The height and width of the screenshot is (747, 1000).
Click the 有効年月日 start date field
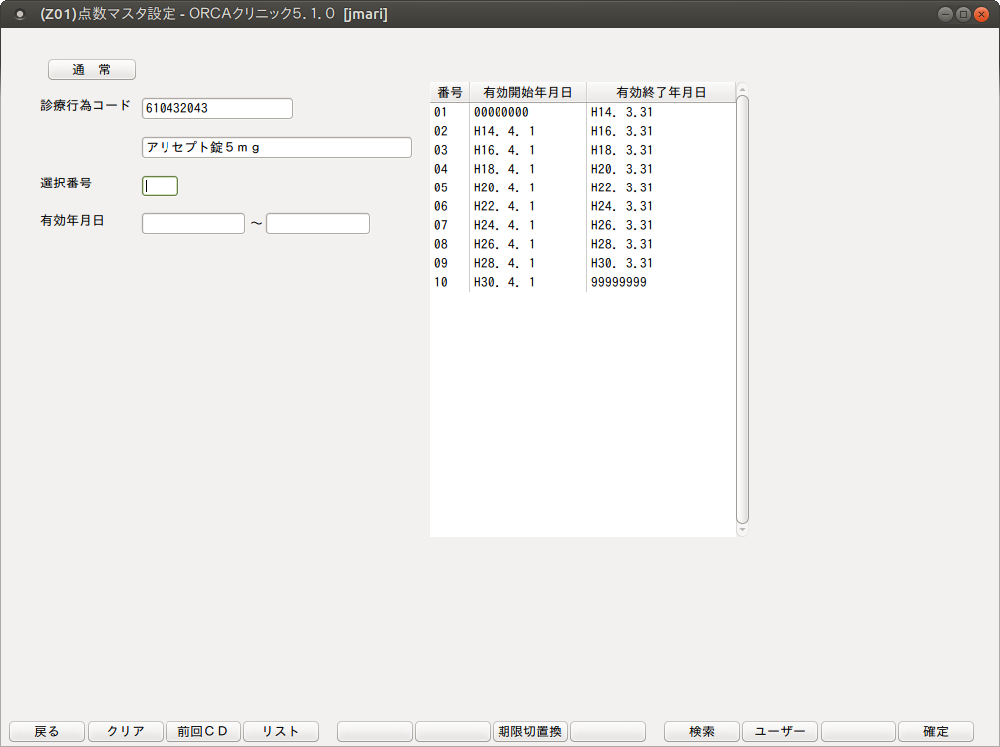[x=193, y=223]
